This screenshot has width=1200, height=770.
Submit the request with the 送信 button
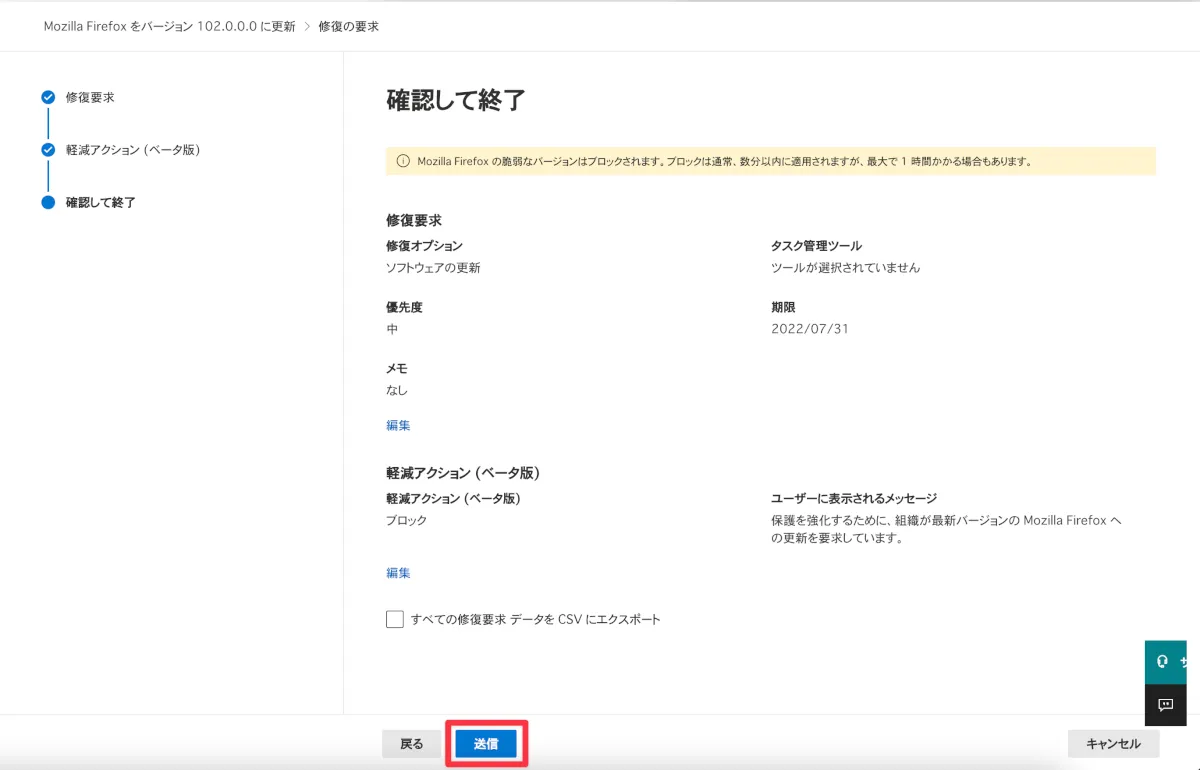486,744
